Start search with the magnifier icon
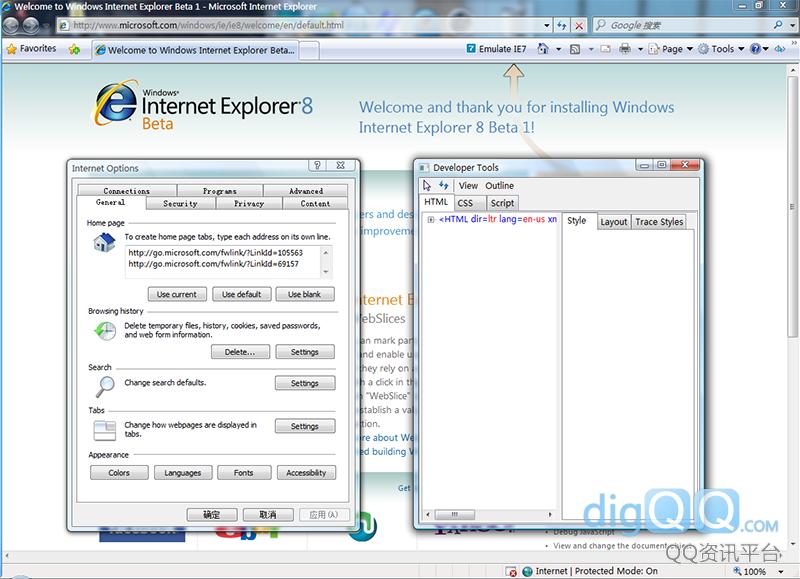Viewport: 800px width, 579px height. tap(778, 25)
